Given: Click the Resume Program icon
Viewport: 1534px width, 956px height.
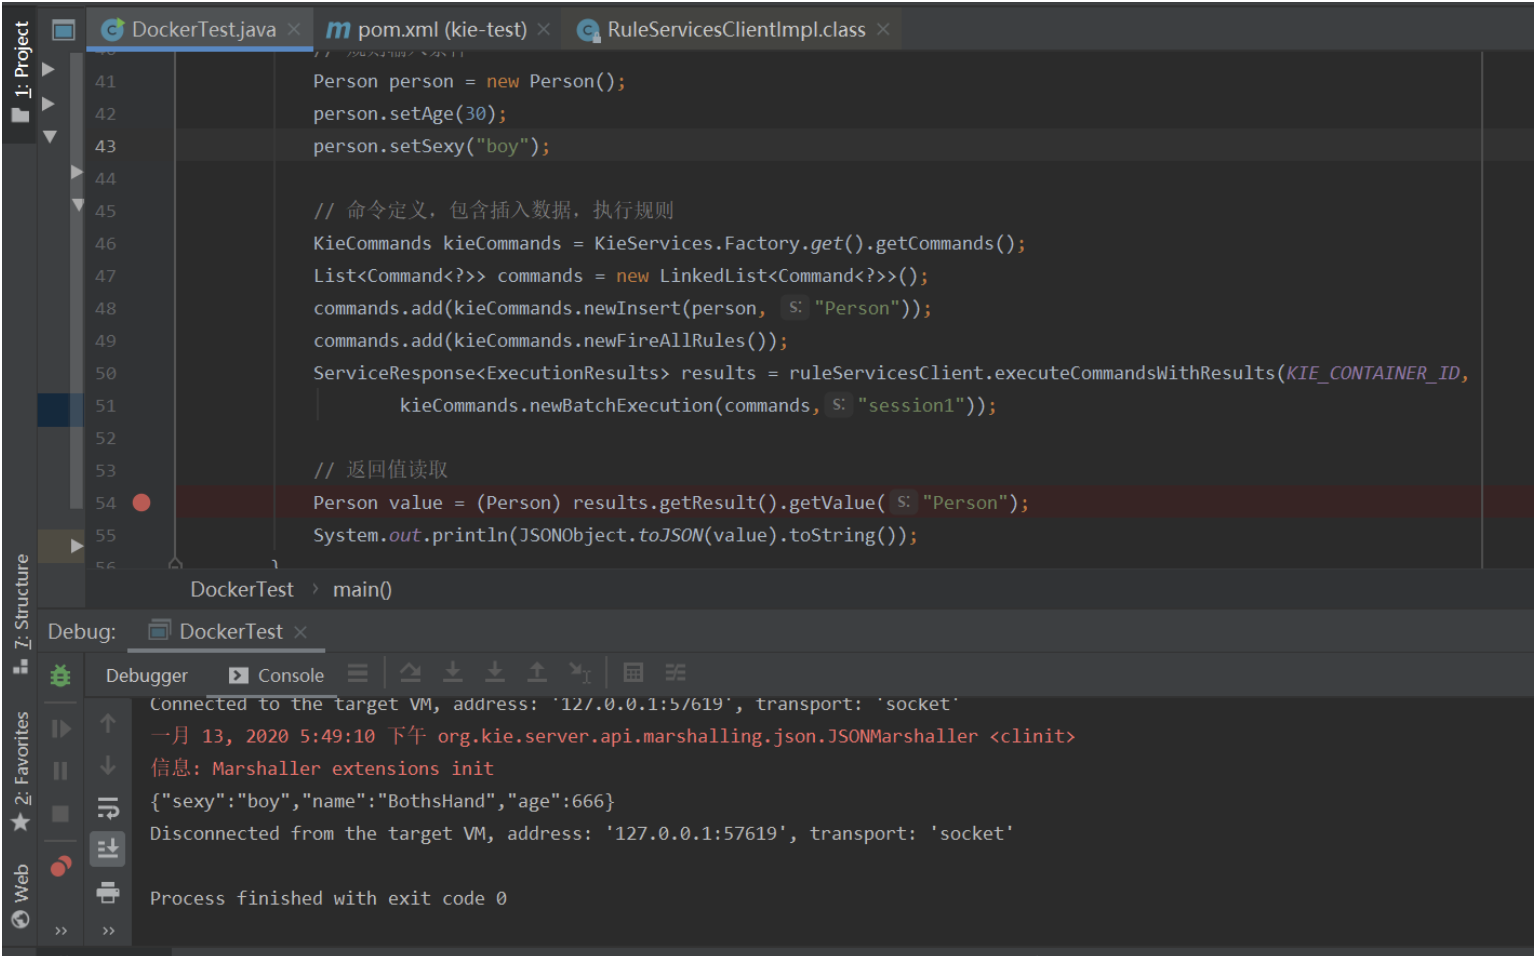Looking at the screenshot, I should pos(60,729).
